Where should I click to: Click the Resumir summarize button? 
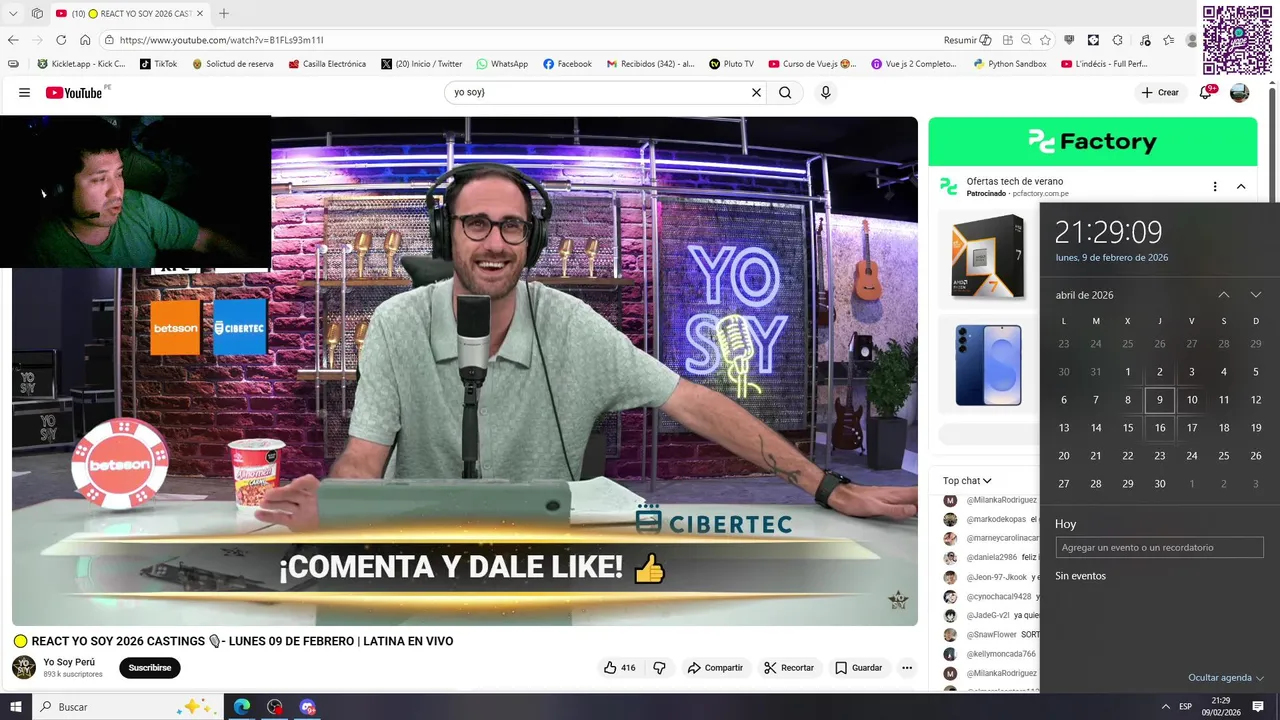pyautogui.click(x=967, y=40)
